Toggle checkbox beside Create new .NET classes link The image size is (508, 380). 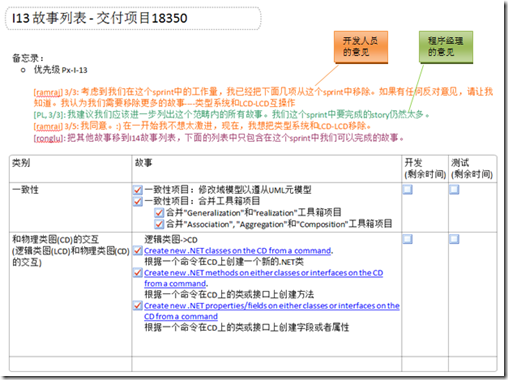(138, 250)
